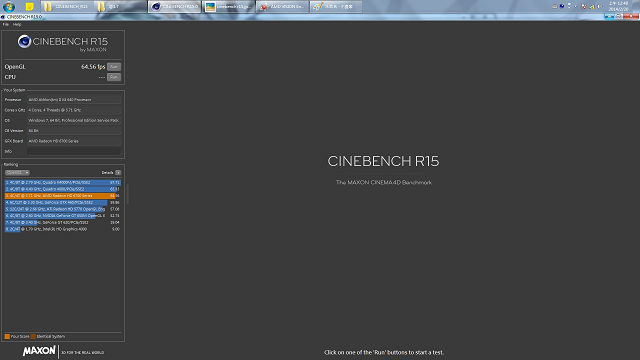Switch to the CINEBENCH R15.0 taskbar item

click(x=174, y=7)
